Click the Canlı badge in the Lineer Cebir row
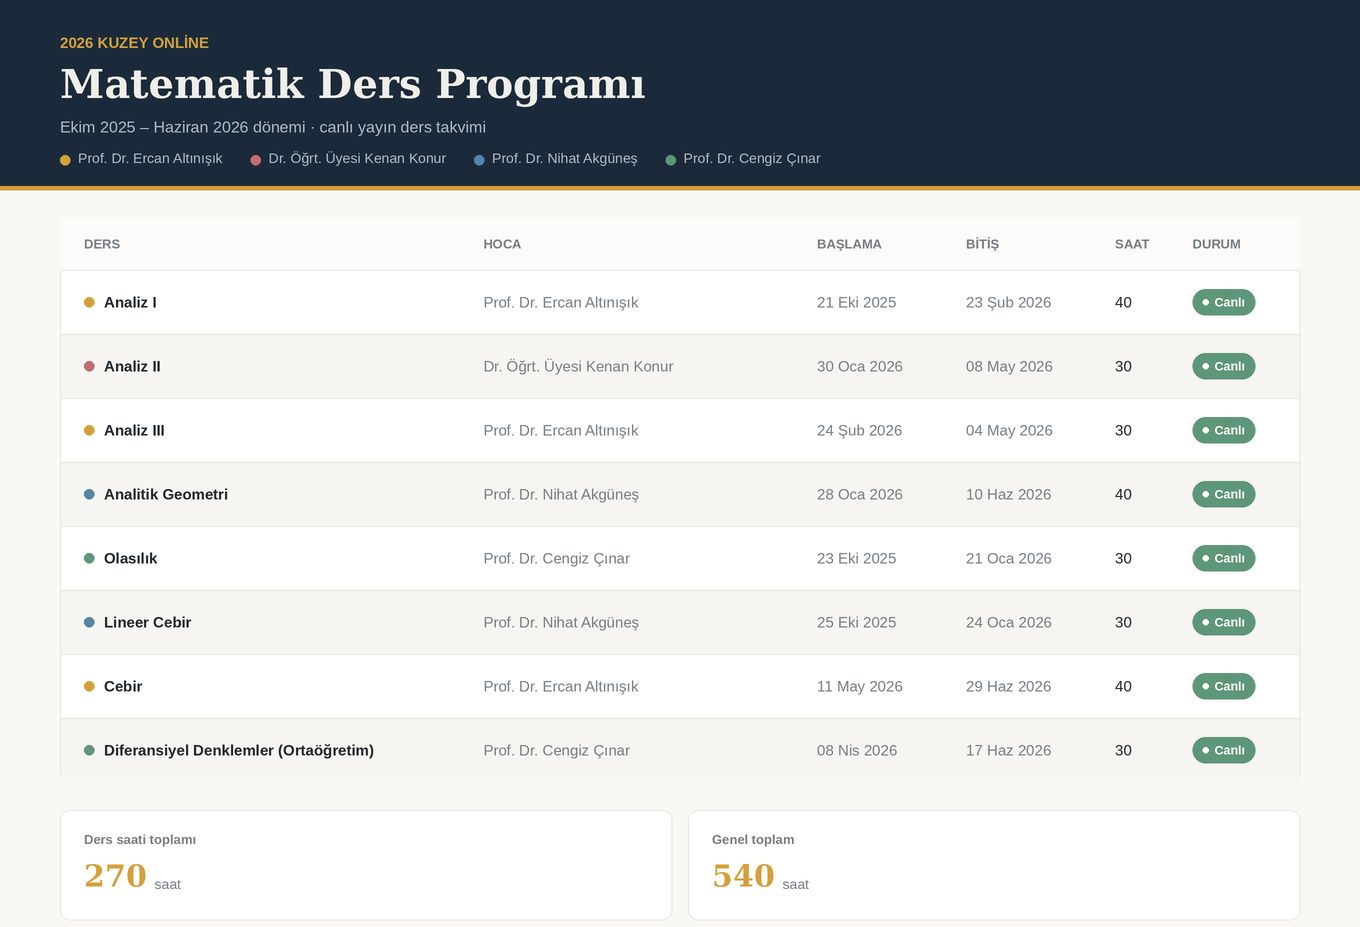 [1223, 622]
